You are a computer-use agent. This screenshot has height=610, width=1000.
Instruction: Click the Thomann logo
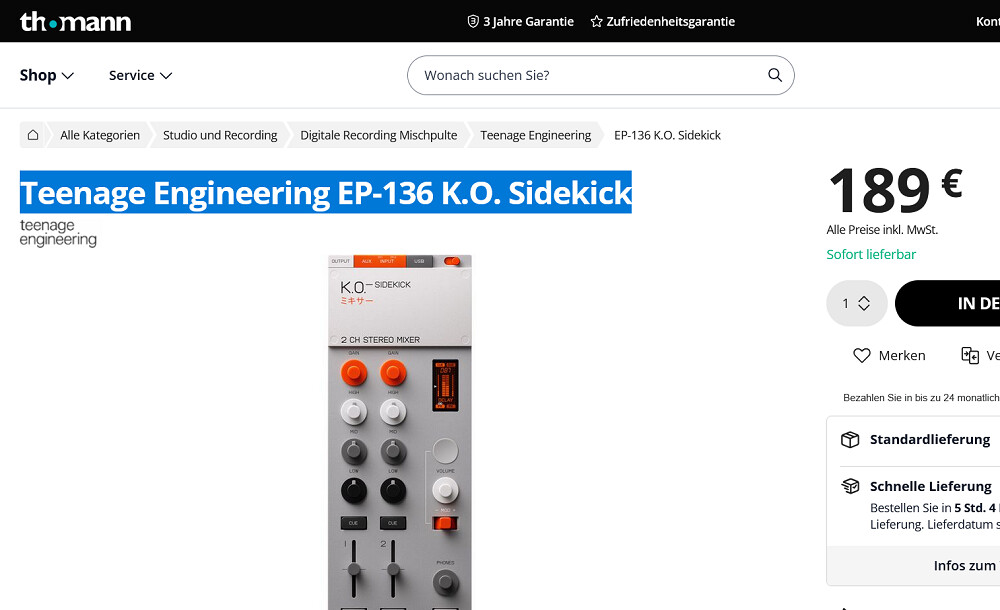click(75, 22)
